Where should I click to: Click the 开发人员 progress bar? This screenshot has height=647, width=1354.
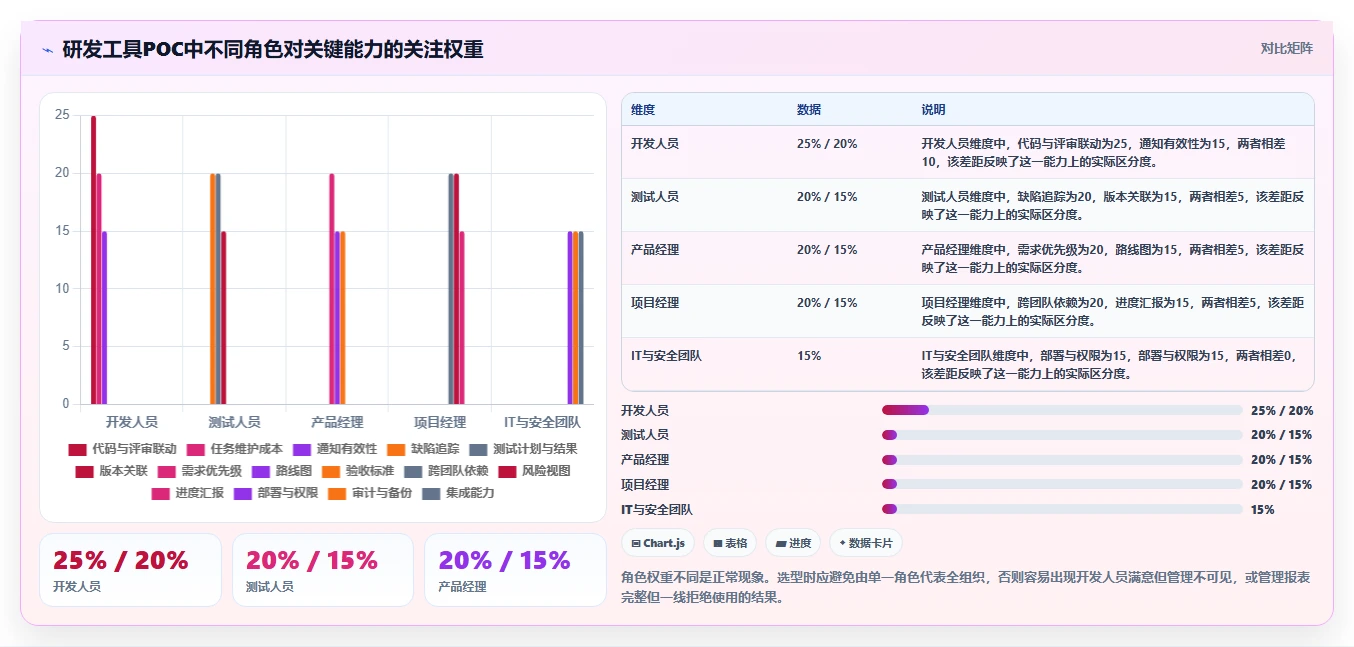[1062, 410]
